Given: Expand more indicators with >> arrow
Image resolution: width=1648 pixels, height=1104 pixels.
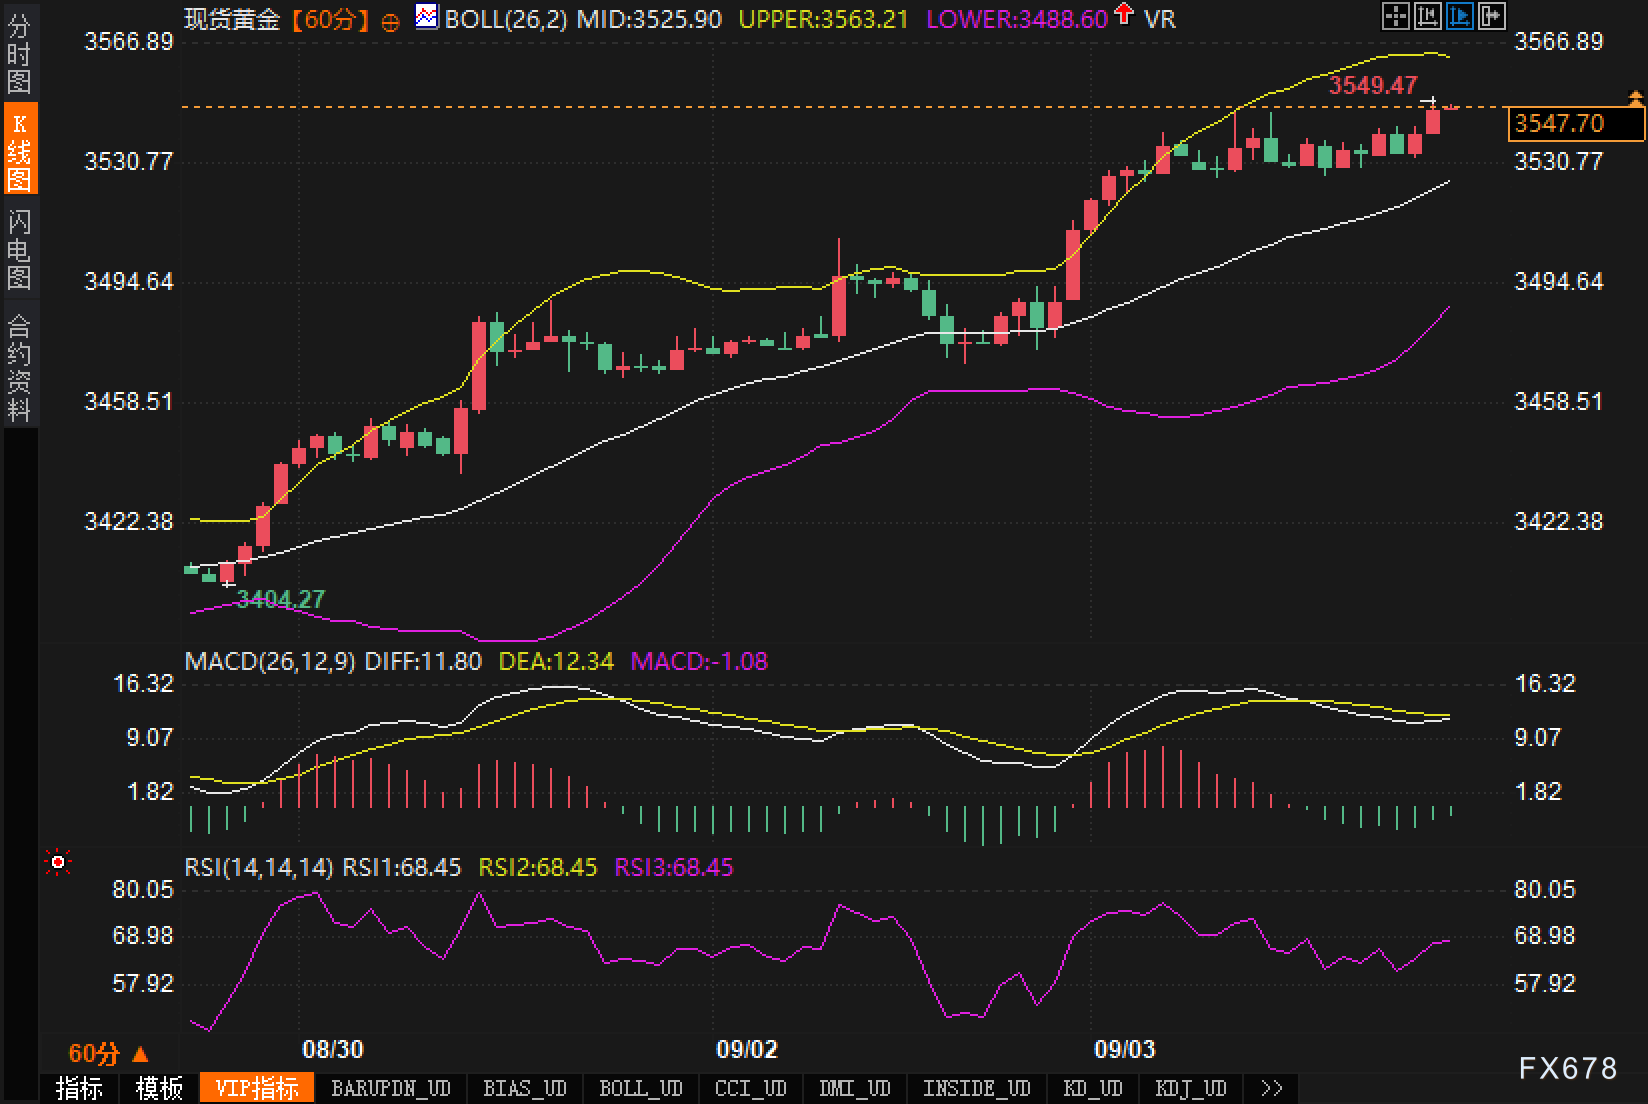Looking at the screenshot, I should pos(1271,1088).
